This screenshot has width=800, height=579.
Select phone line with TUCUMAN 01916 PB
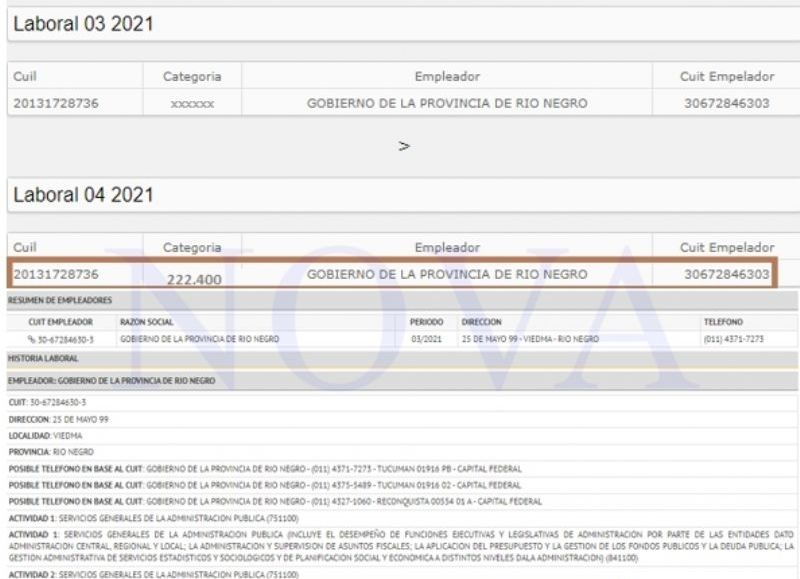pyautogui.click(x=265, y=469)
